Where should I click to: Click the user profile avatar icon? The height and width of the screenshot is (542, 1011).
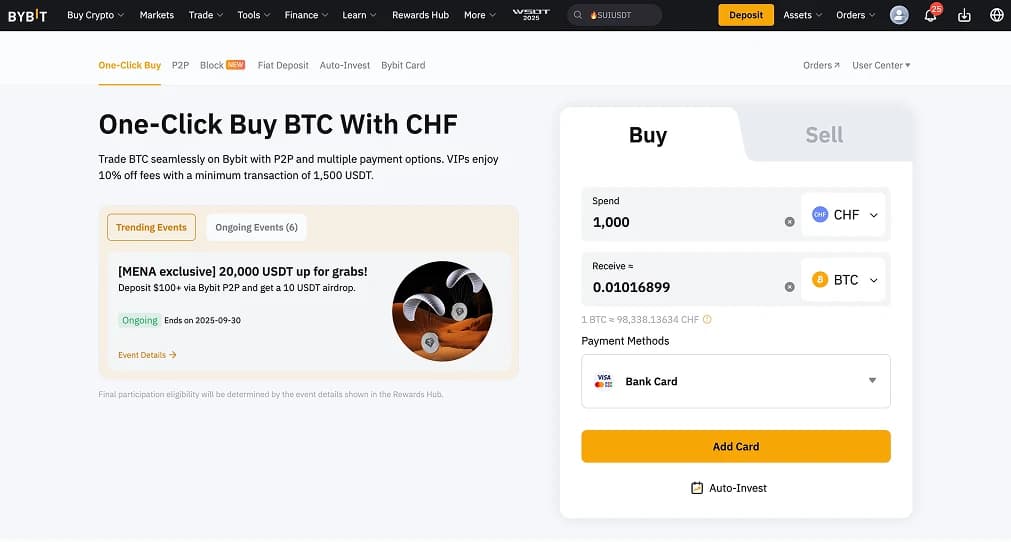click(899, 15)
